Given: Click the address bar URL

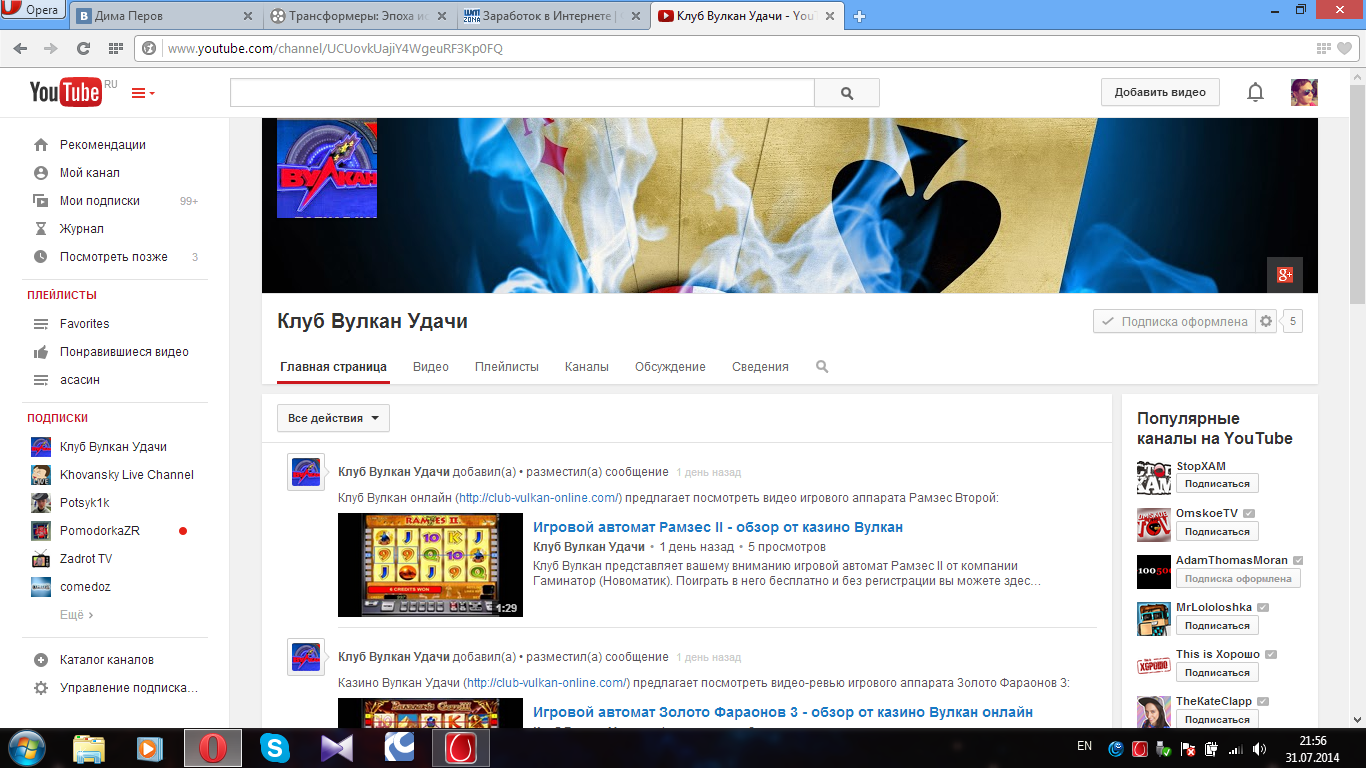Looking at the screenshot, I should [335, 48].
